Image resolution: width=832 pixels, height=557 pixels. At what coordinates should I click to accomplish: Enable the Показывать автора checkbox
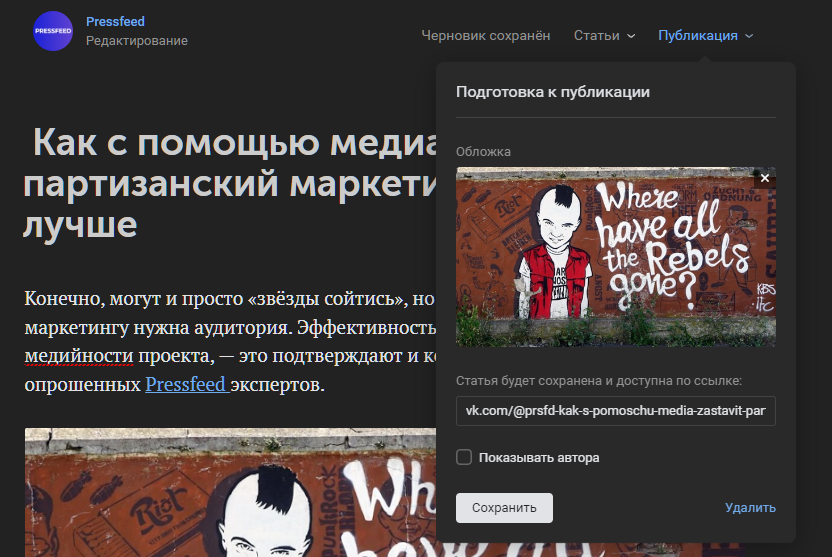464,457
